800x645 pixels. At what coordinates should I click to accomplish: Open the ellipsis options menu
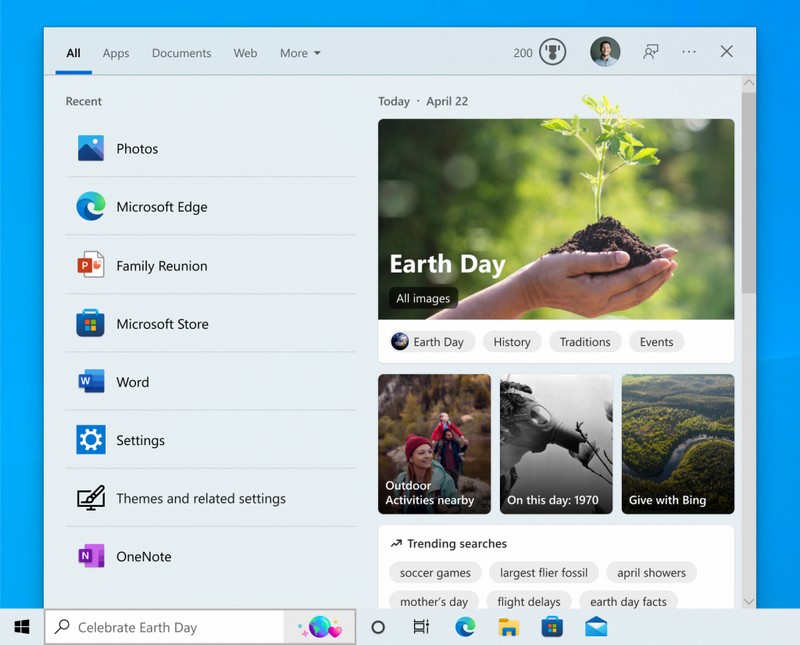[688, 51]
